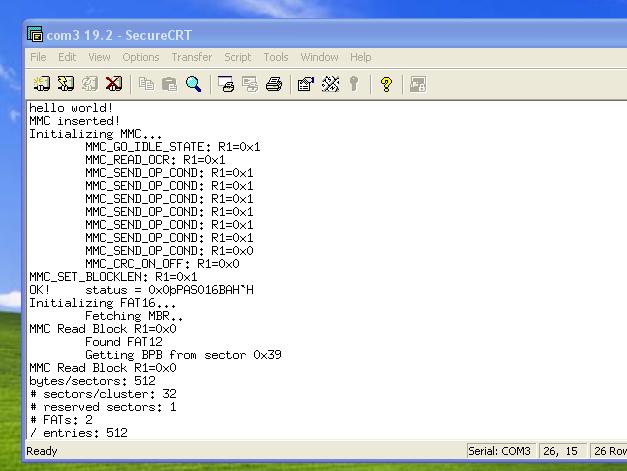Screen dimensions: 627x471
Task: Click the Public Key Assistant key icon
Action: pyautogui.click(x=354, y=84)
